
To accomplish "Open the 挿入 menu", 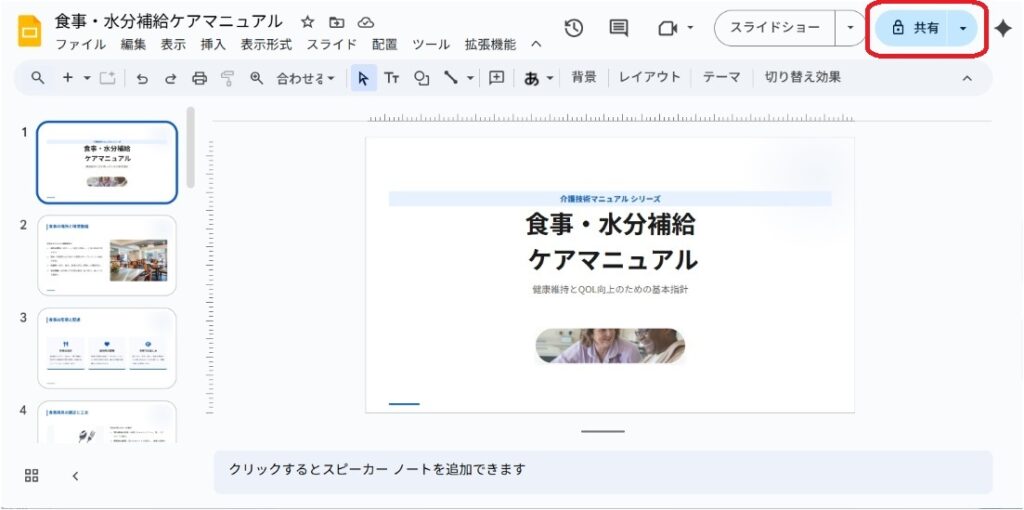I will pyautogui.click(x=213, y=45).
